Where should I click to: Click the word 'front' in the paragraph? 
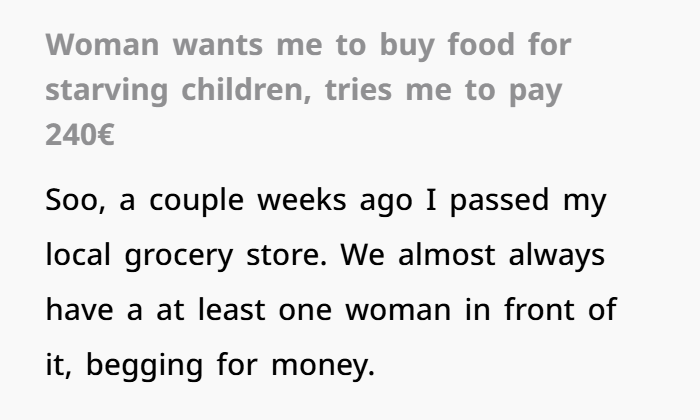tap(539, 309)
